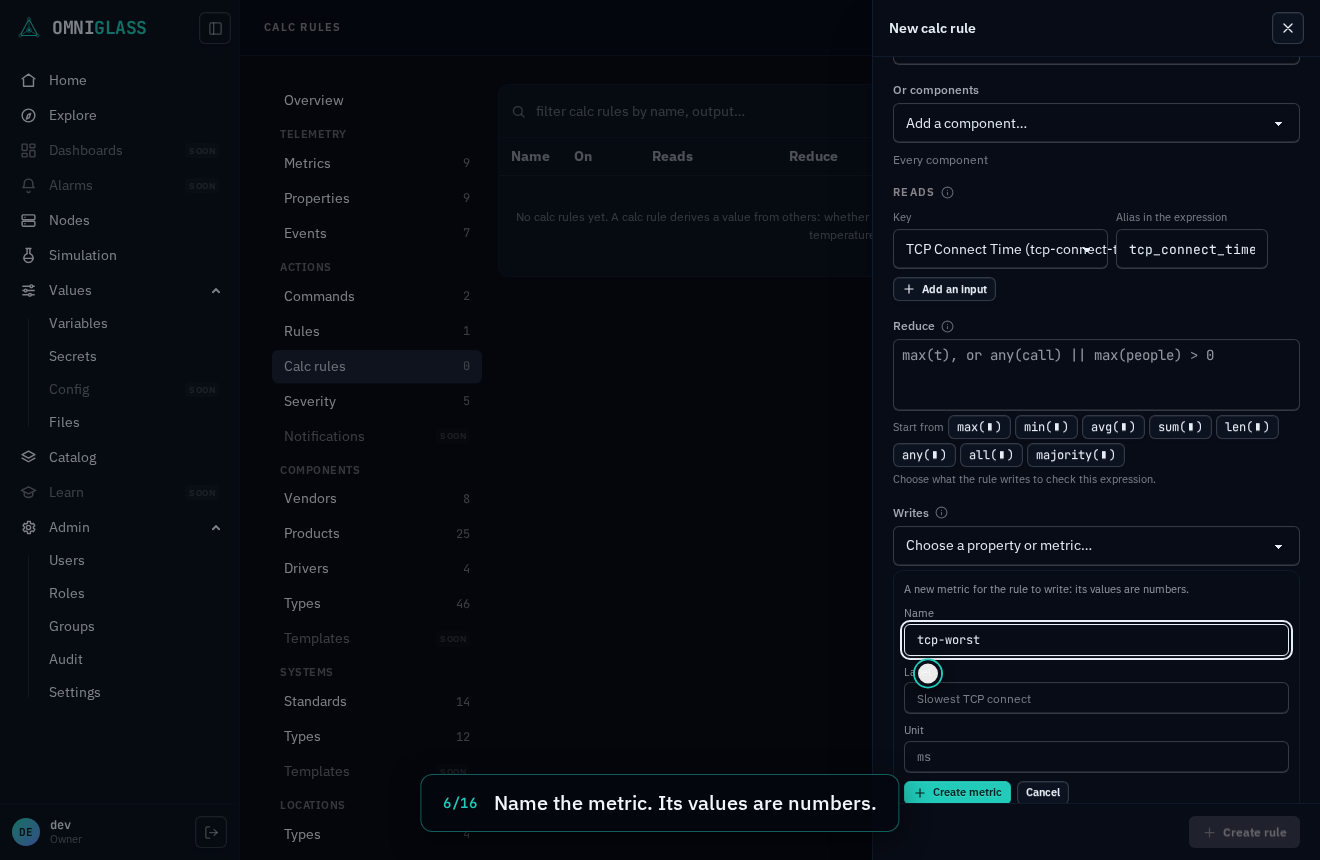Click the Values sliders icon
This screenshot has width=1320, height=860.
[x=29, y=290]
